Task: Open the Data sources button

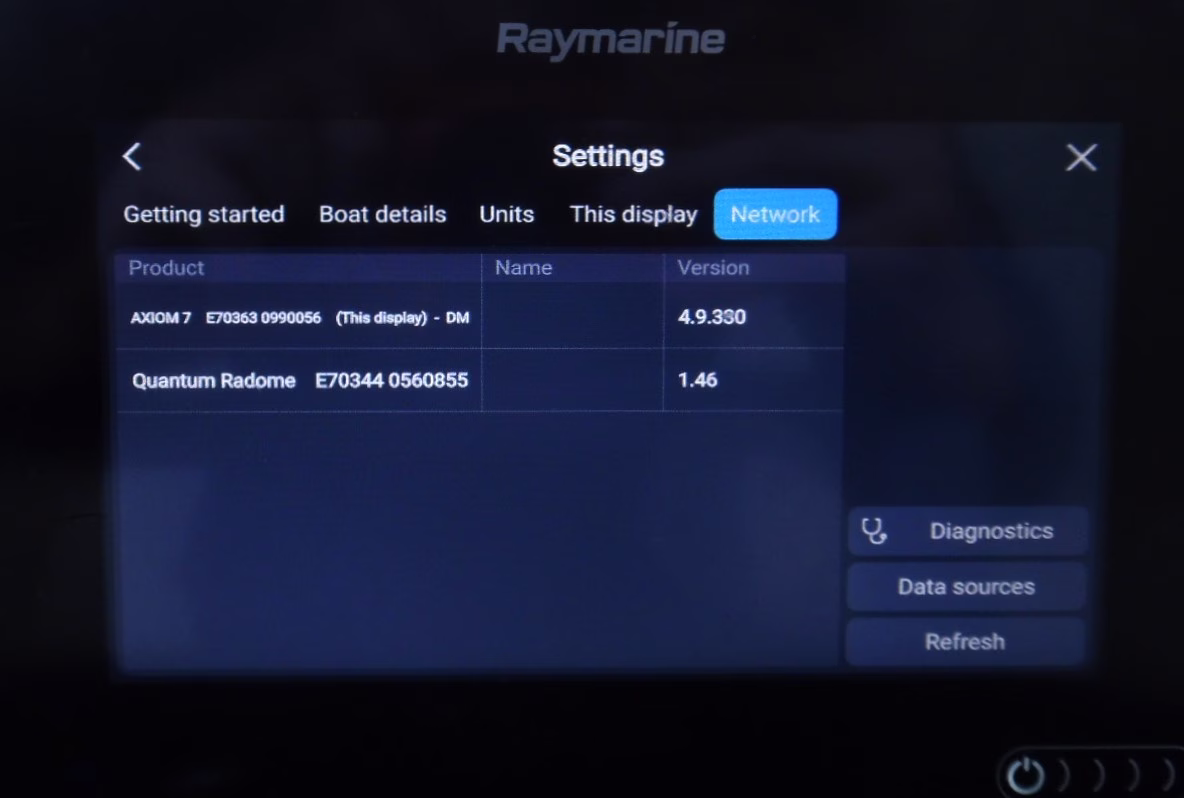Action: coord(967,587)
